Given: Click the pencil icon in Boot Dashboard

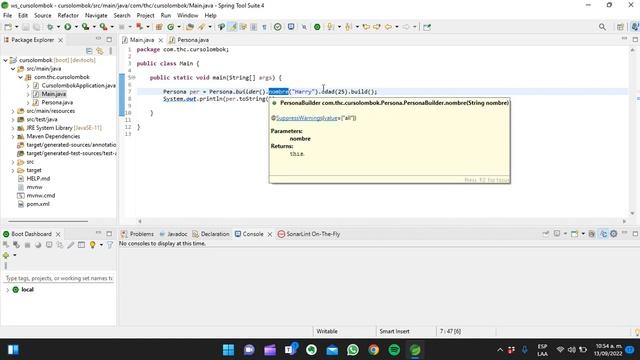Looking at the screenshot, I should 71,245.
